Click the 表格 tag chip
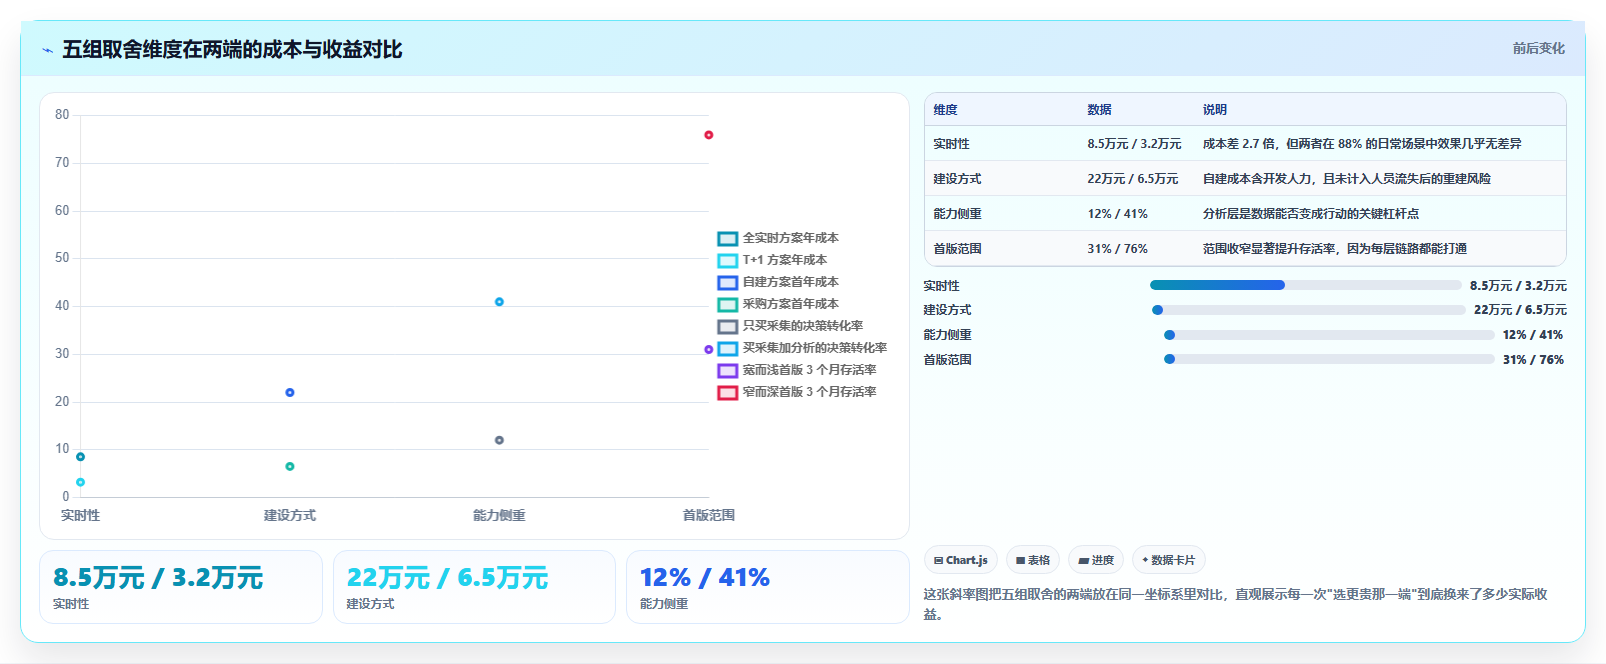The image size is (1606, 664). 1032,560
